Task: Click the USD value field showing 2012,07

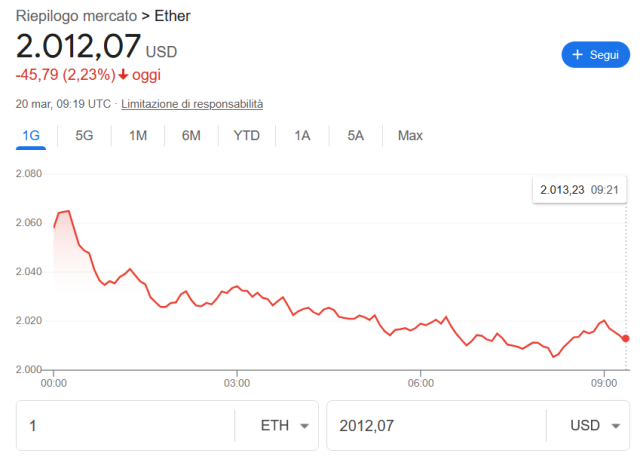Action: [x=436, y=426]
